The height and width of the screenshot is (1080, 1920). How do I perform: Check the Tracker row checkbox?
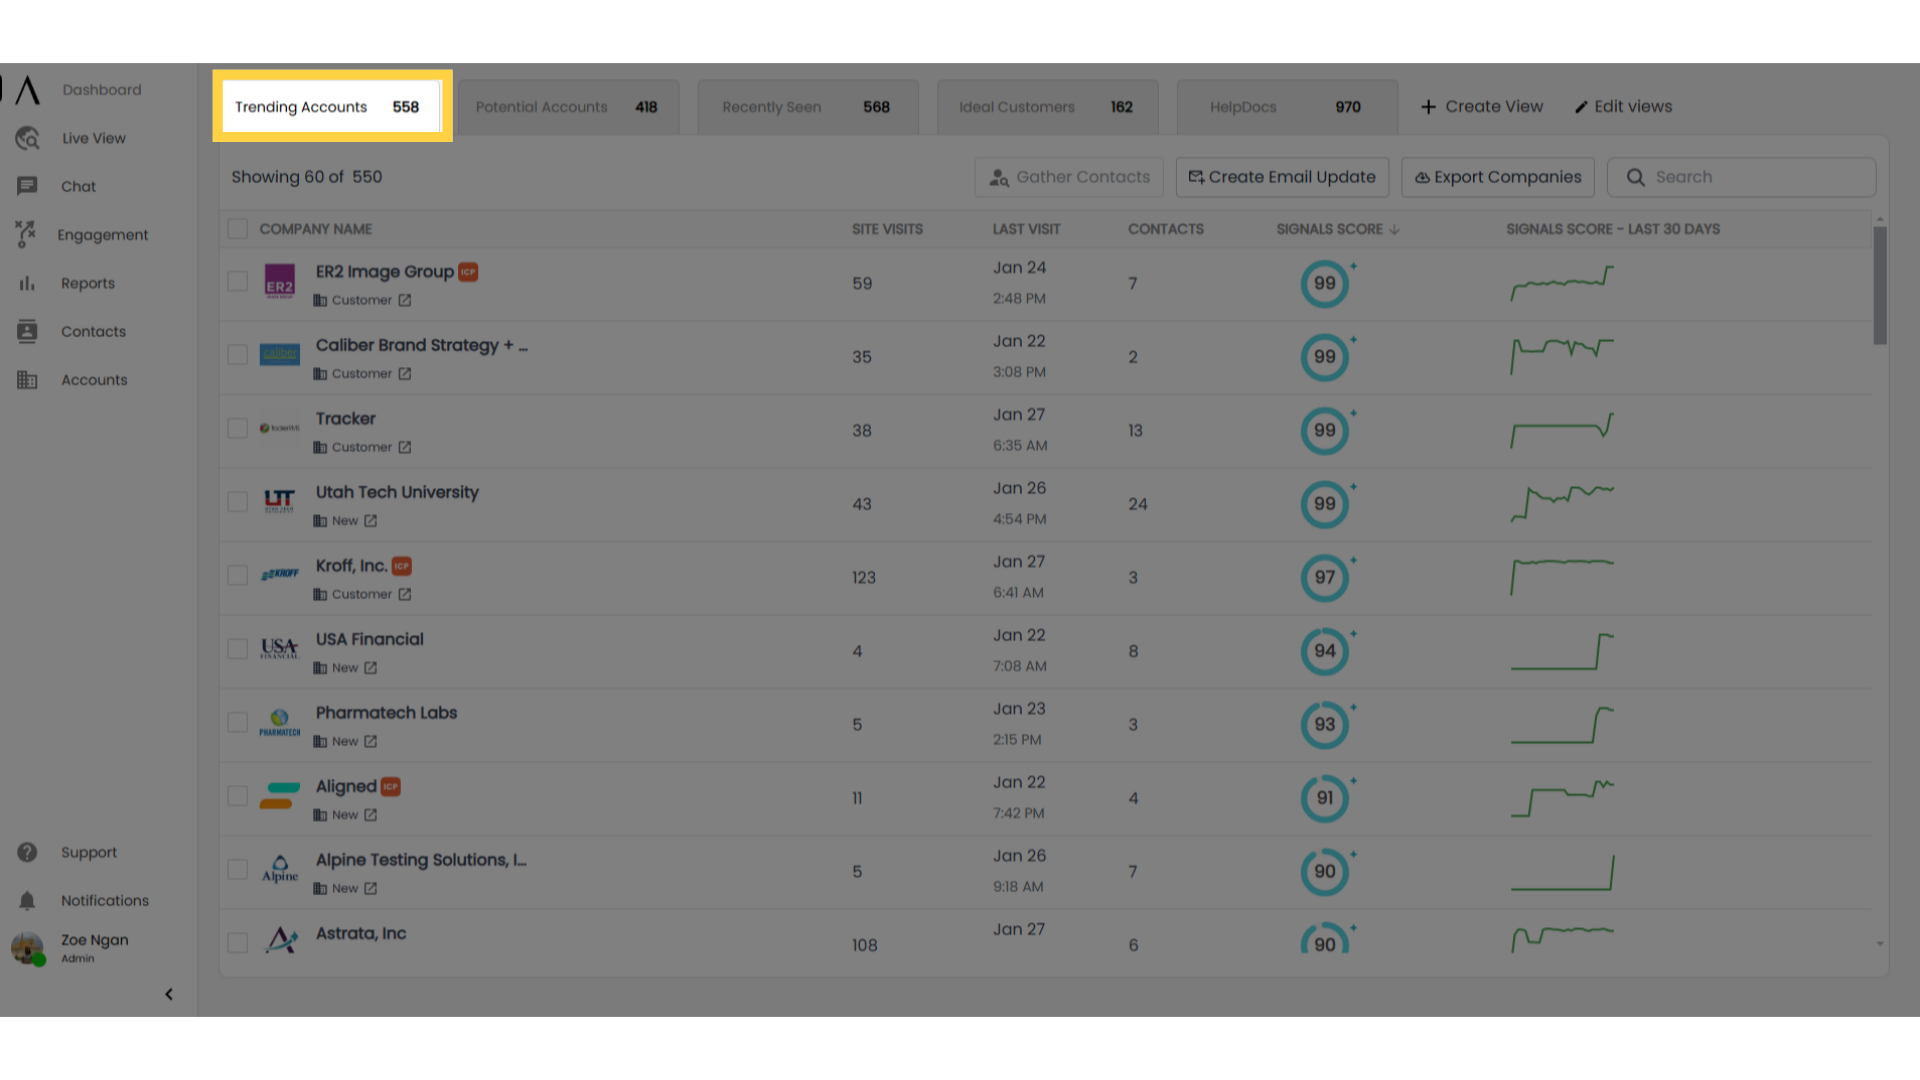point(237,428)
